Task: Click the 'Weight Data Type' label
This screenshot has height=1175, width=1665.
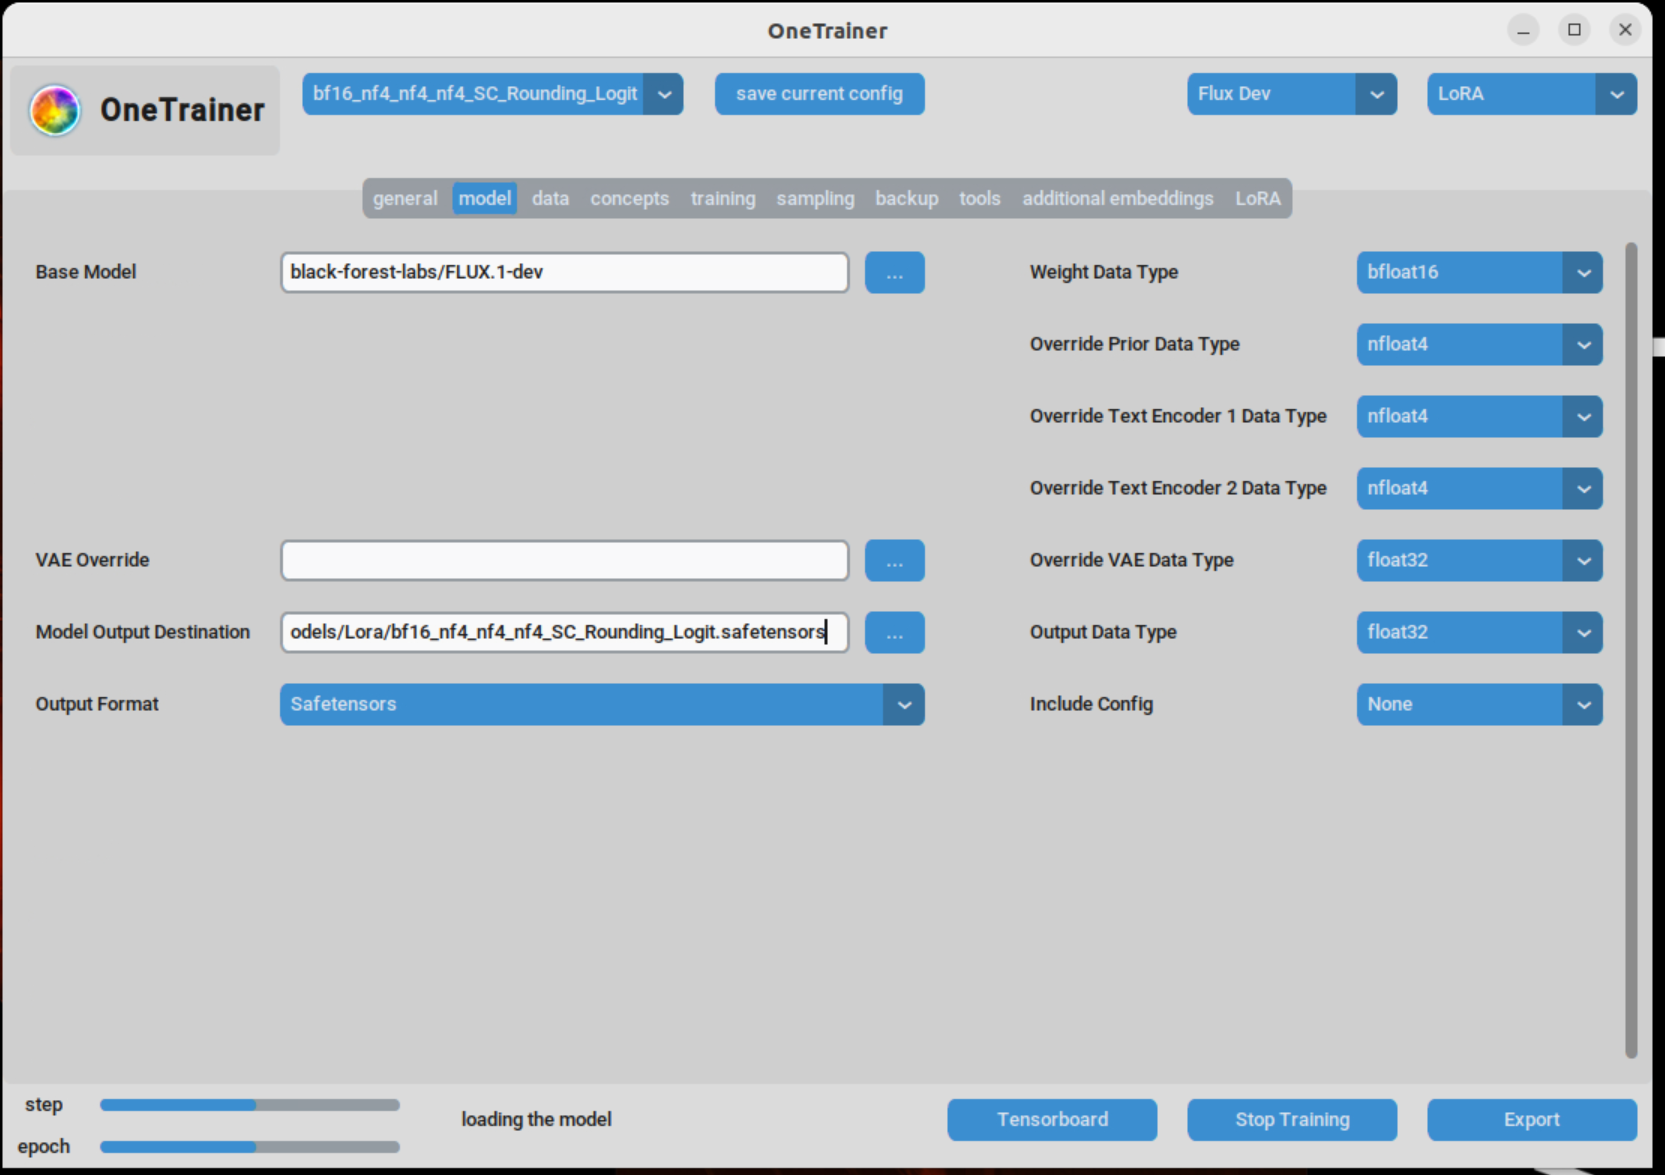Action: point(1104,272)
